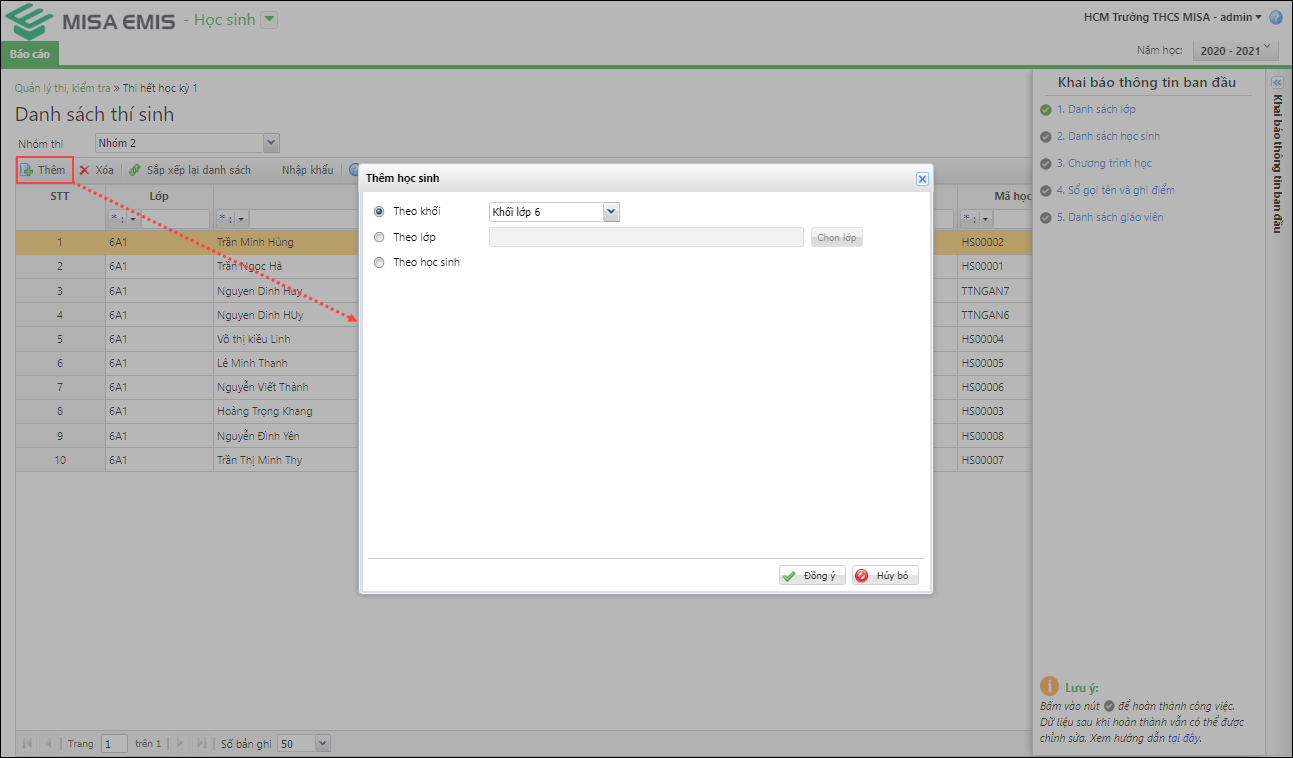
Task: Click the Xóa toolbar button
Action: [97, 170]
